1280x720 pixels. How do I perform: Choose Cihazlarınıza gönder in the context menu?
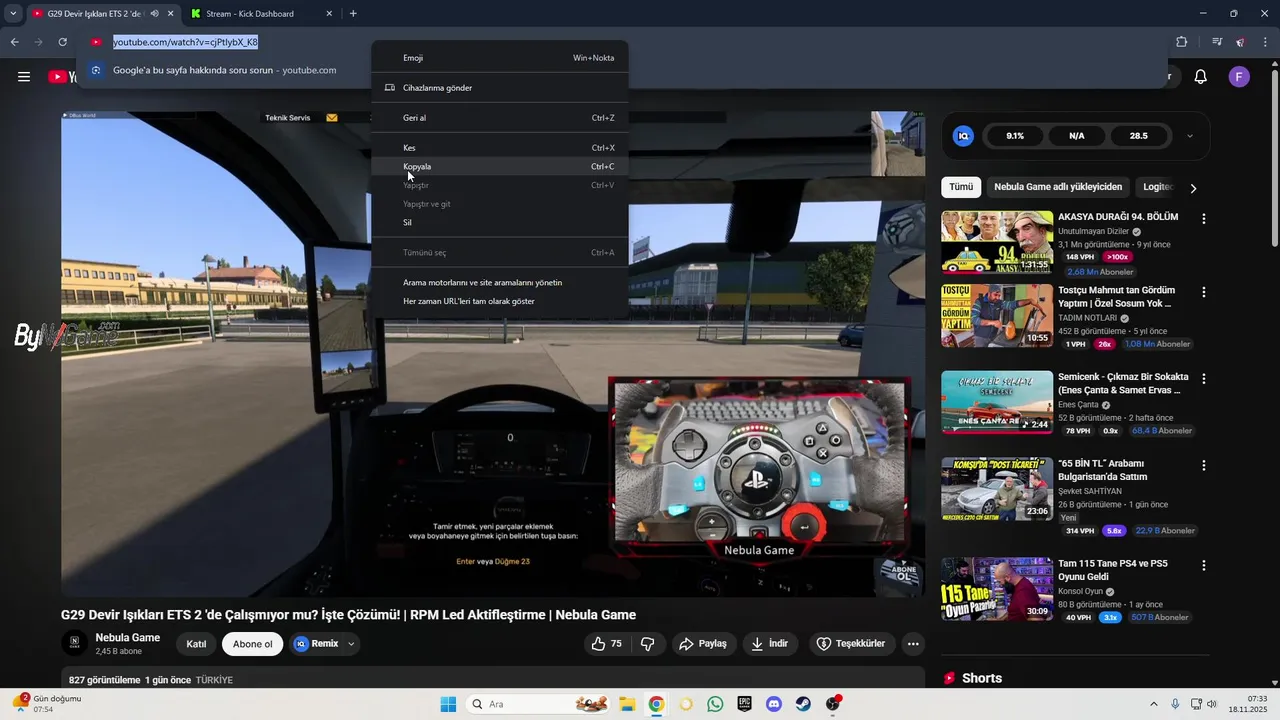coord(500,88)
